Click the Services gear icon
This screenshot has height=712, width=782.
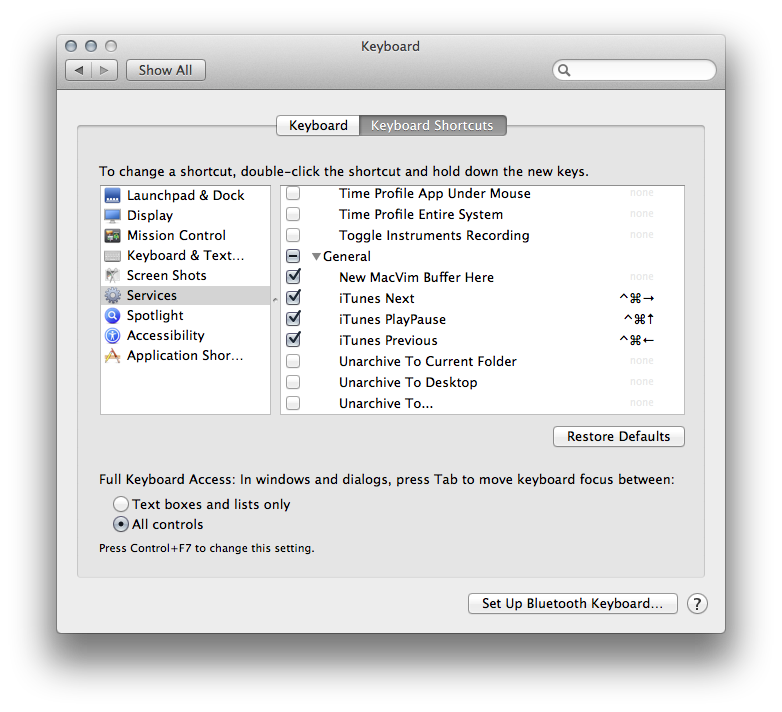click(112, 295)
